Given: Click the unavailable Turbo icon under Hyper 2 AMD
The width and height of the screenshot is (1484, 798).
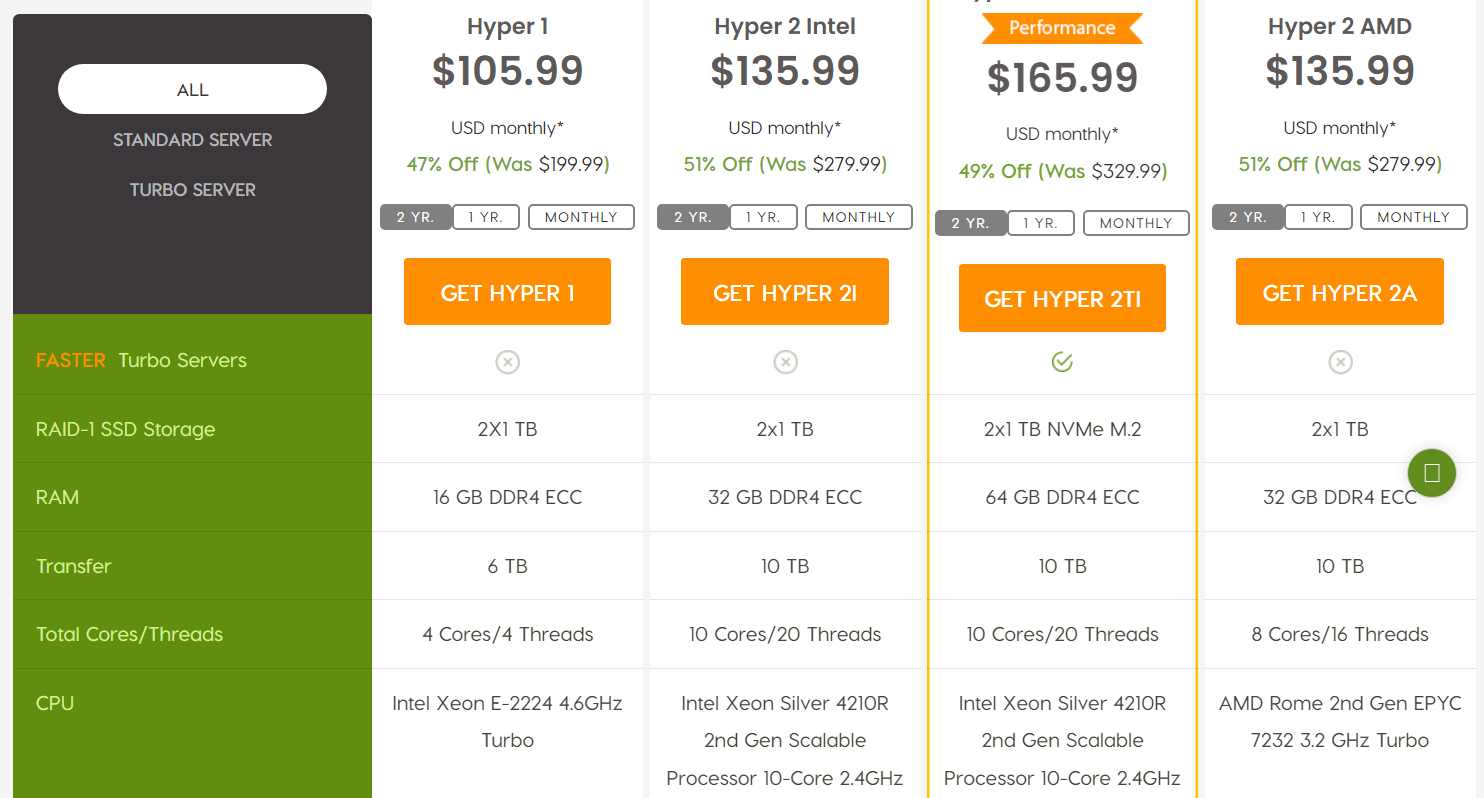Looking at the screenshot, I should [x=1340, y=362].
